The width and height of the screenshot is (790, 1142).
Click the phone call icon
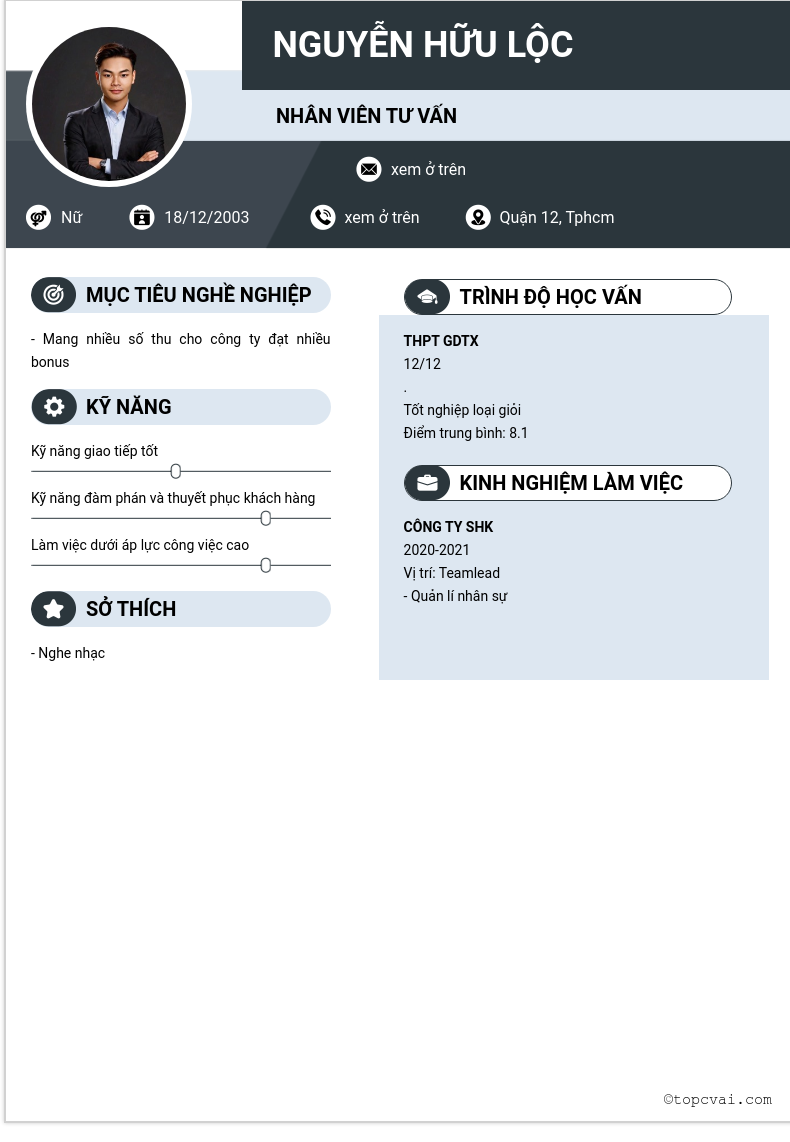323,217
